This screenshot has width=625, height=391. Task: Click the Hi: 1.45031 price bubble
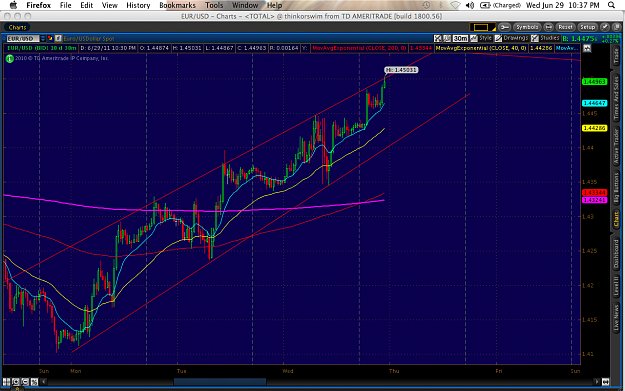pos(401,70)
